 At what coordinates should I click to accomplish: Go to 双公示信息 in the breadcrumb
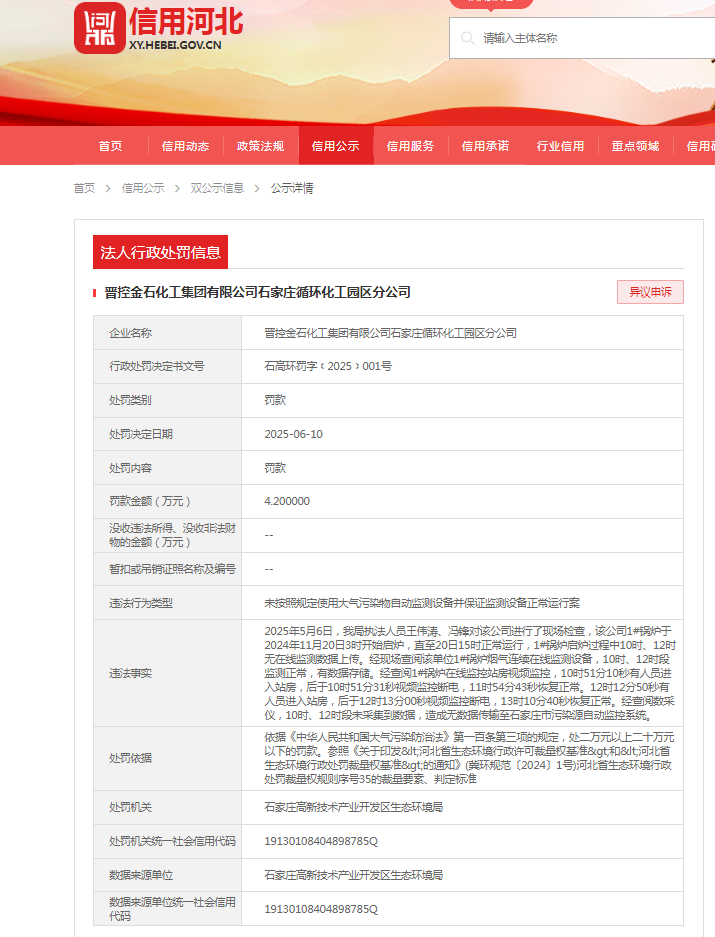click(217, 188)
